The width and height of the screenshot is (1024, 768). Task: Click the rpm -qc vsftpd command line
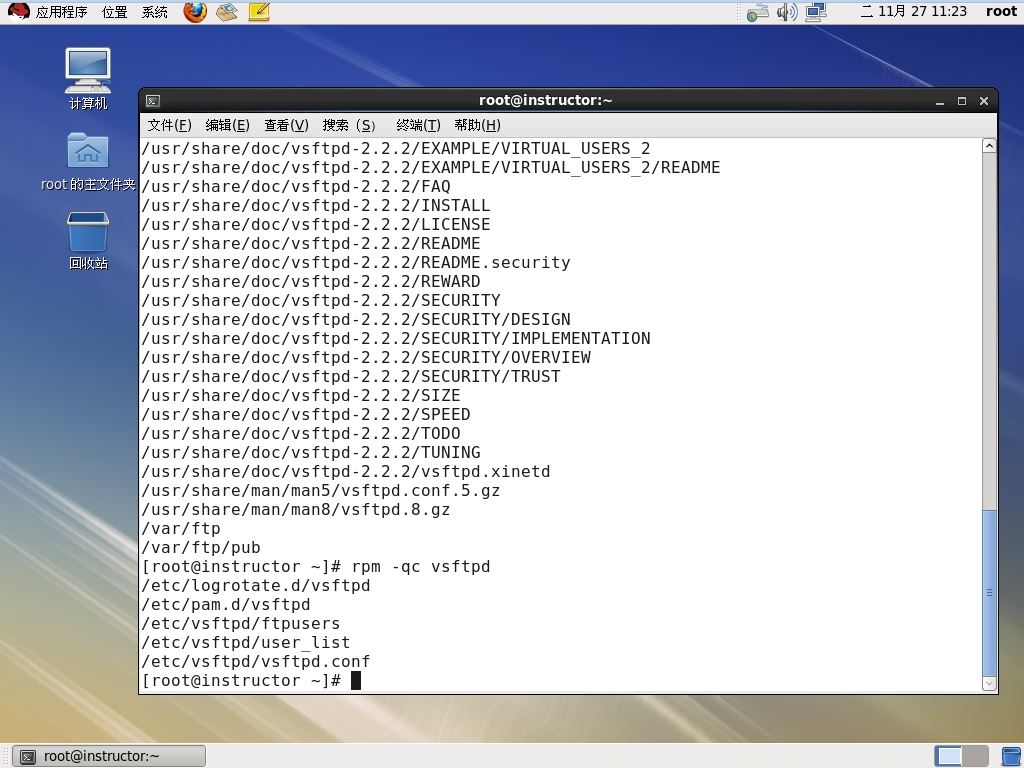316,567
